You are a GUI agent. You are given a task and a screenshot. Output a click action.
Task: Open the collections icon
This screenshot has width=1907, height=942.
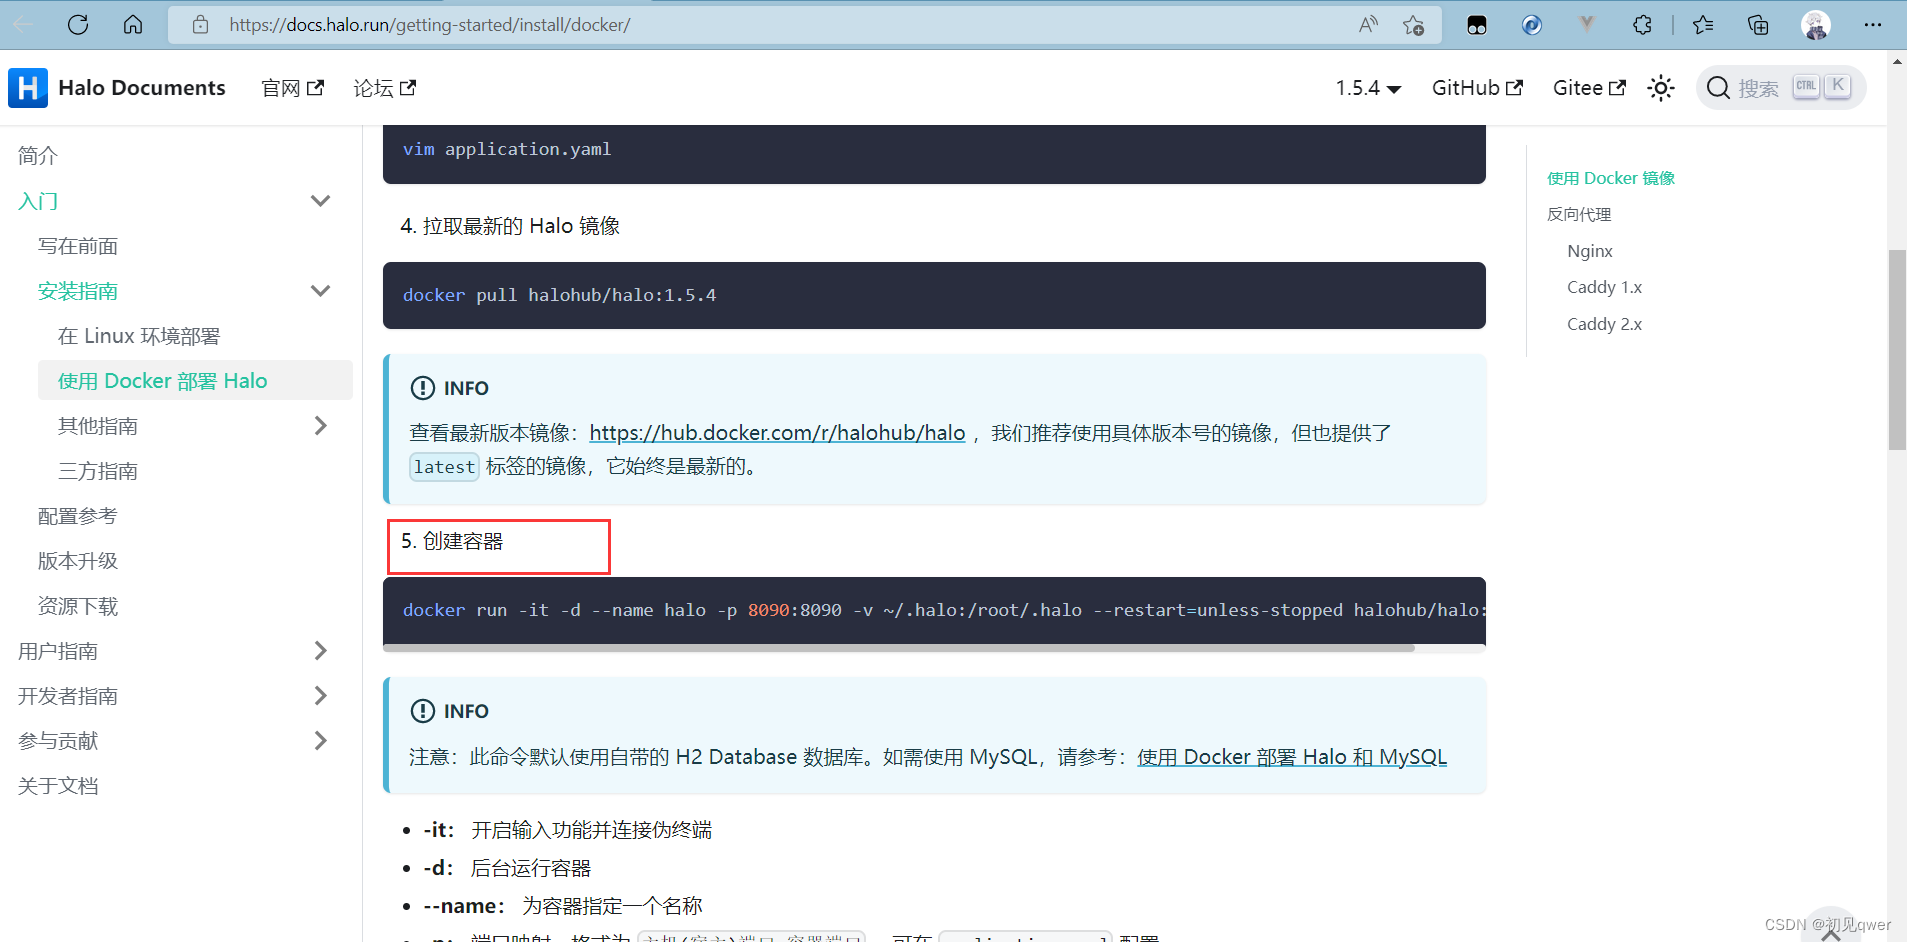pos(1758,25)
